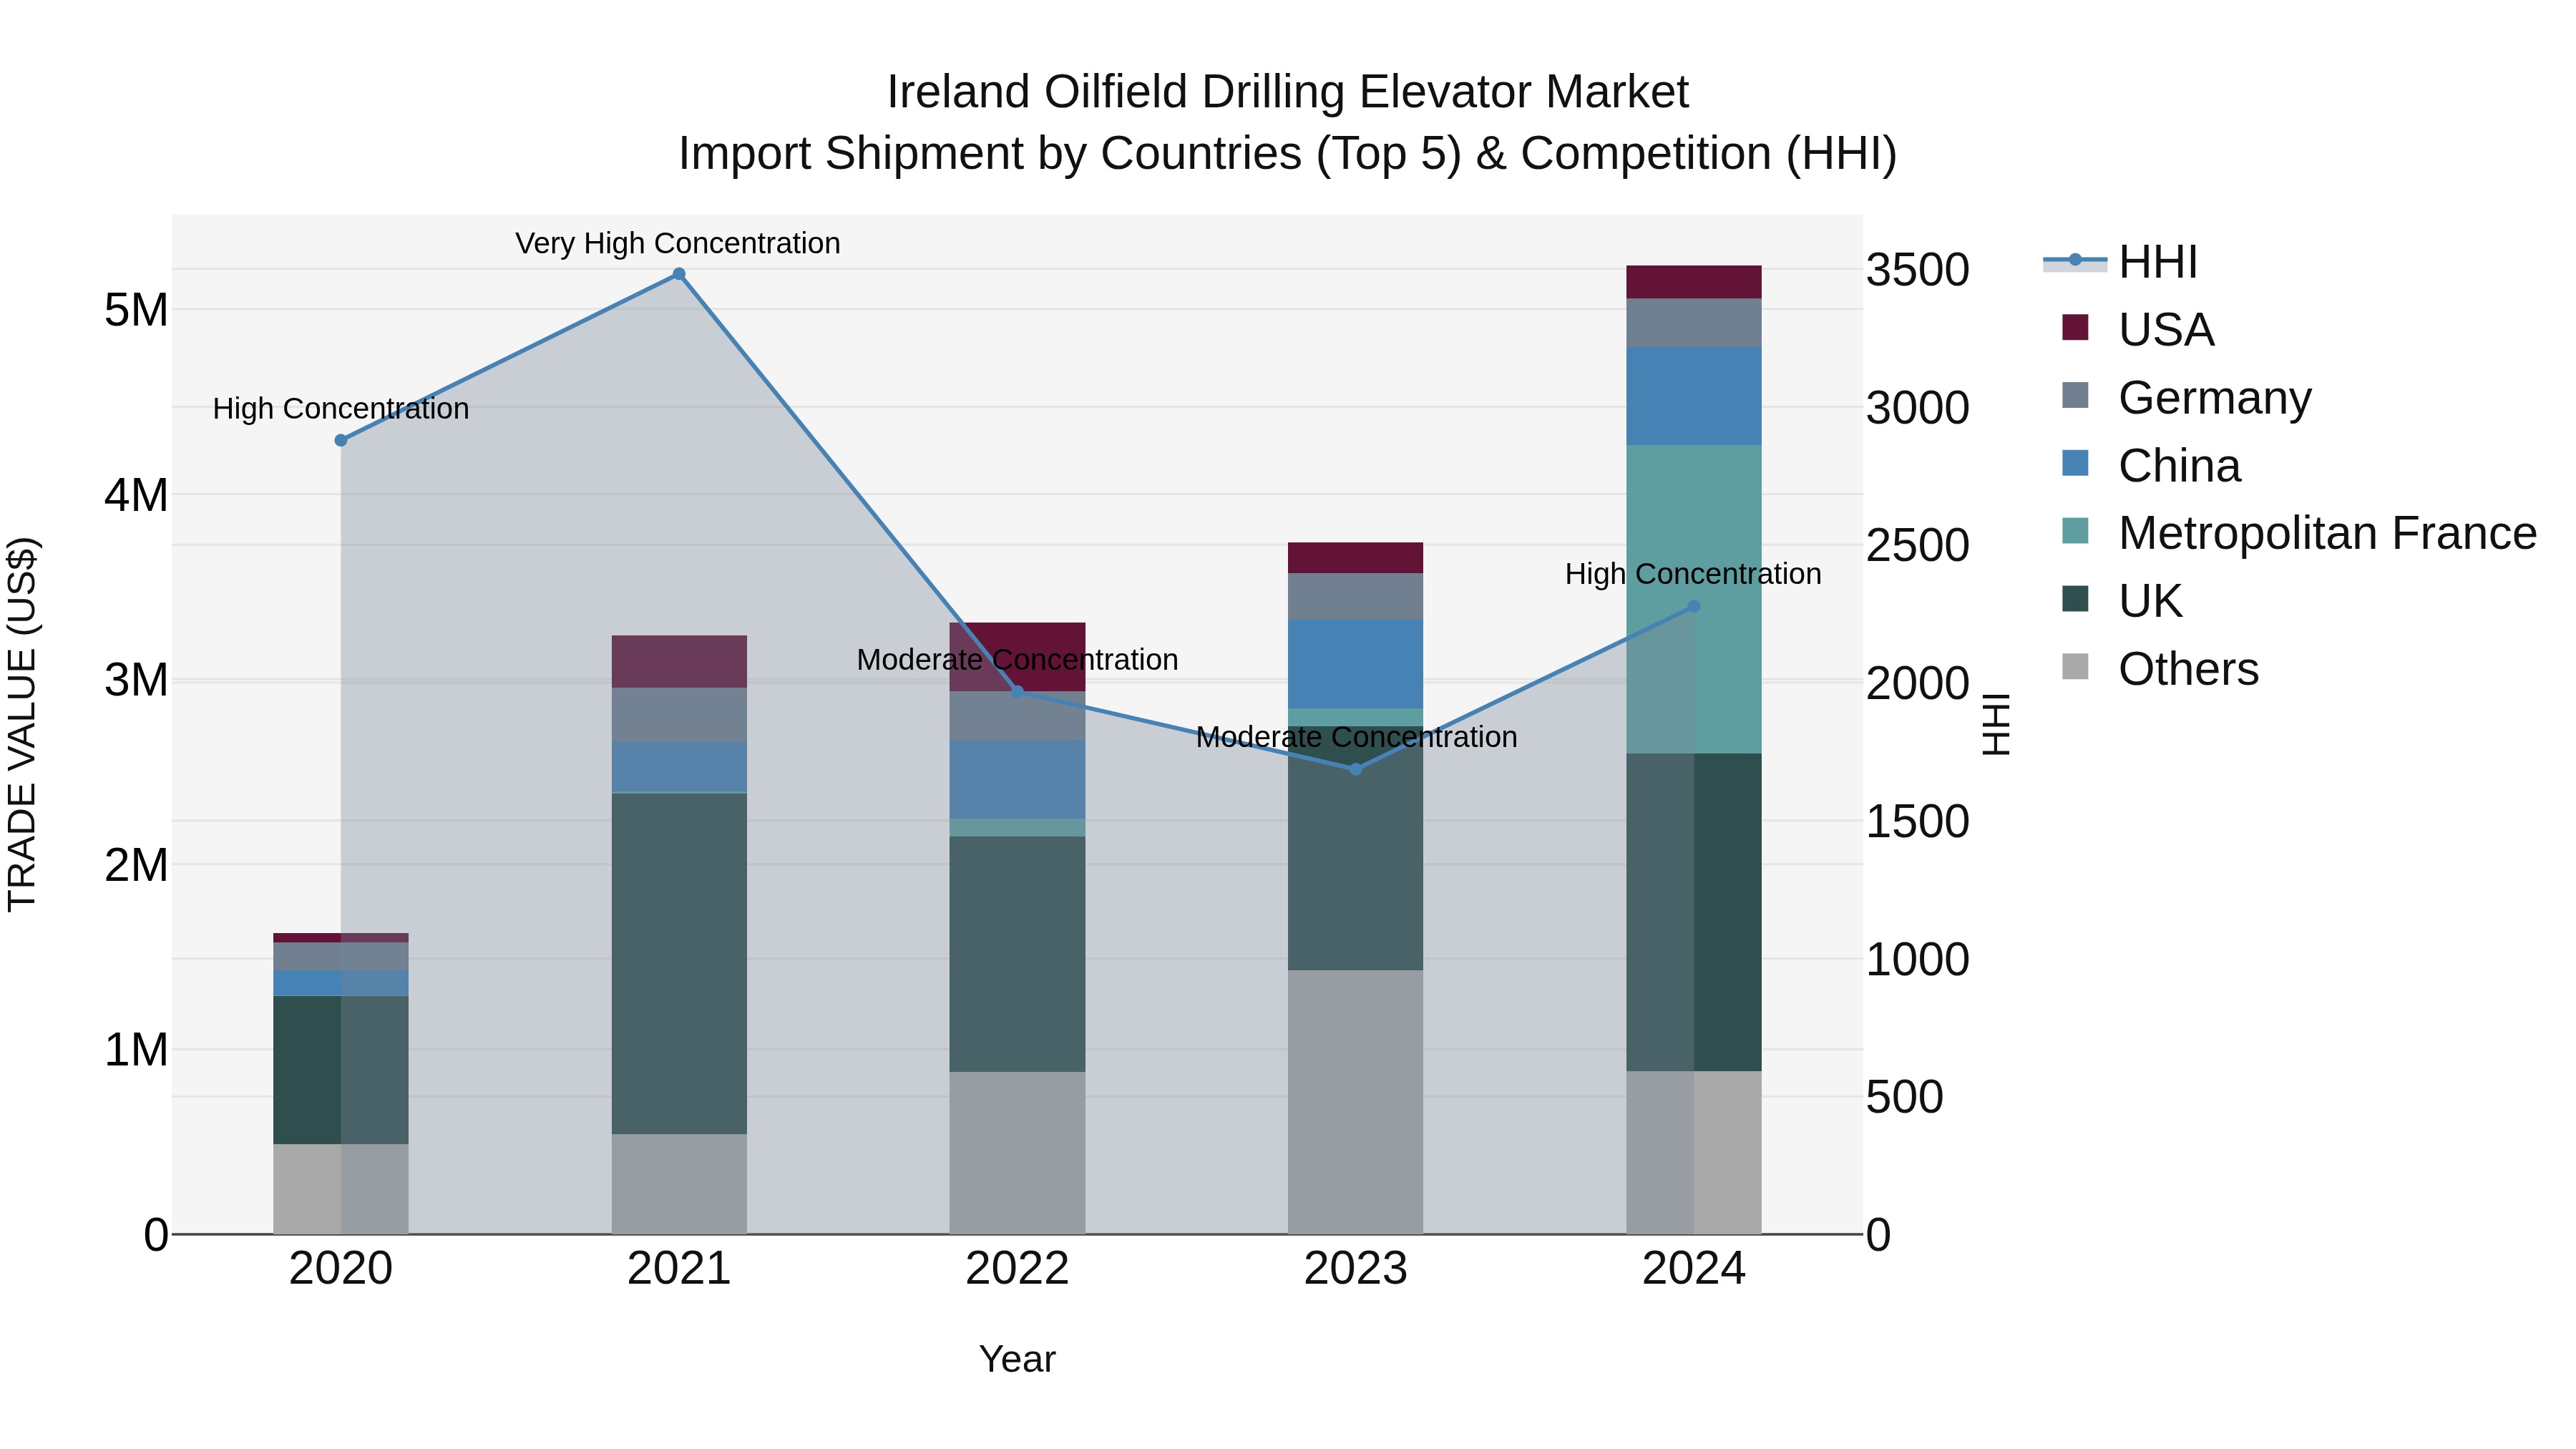Click the USA dark red legend swatch
2576x1449 pixels.
[2075, 327]
